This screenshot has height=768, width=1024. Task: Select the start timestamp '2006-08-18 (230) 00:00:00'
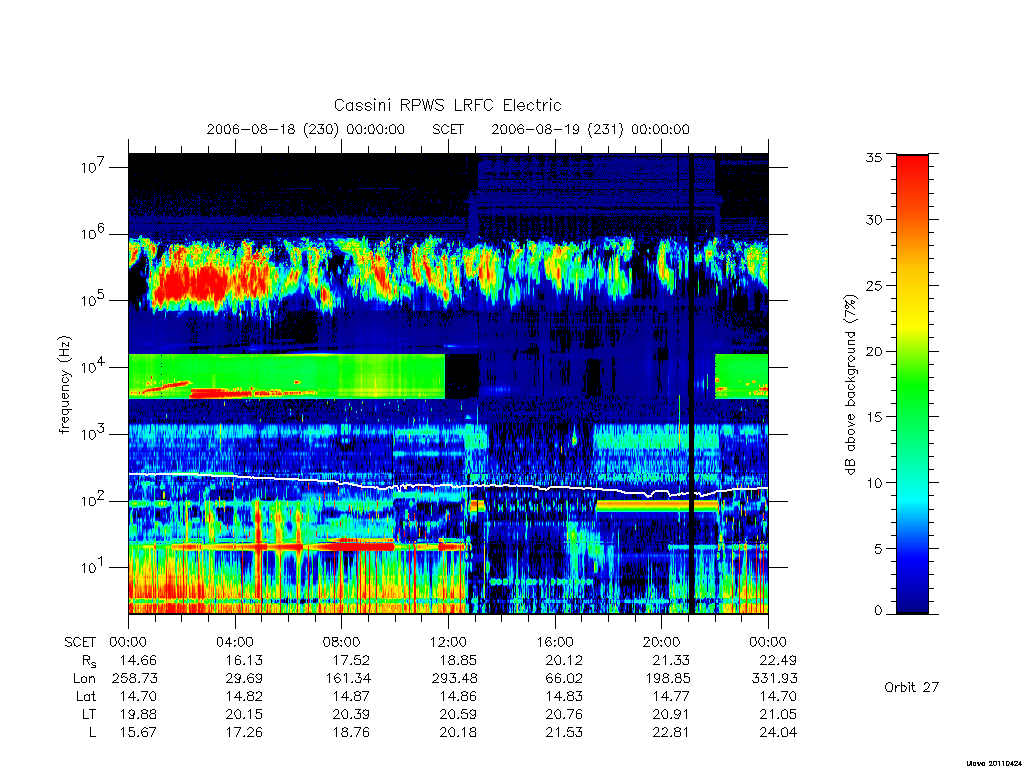(x=306, y=129)
